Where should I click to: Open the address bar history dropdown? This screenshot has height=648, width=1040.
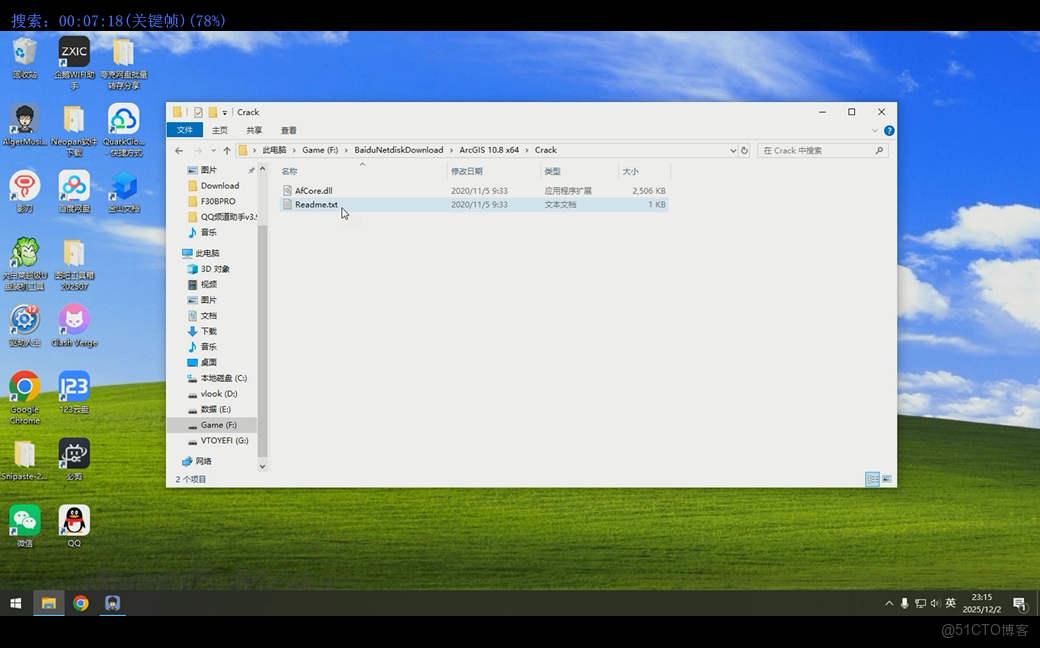(733, 151)
